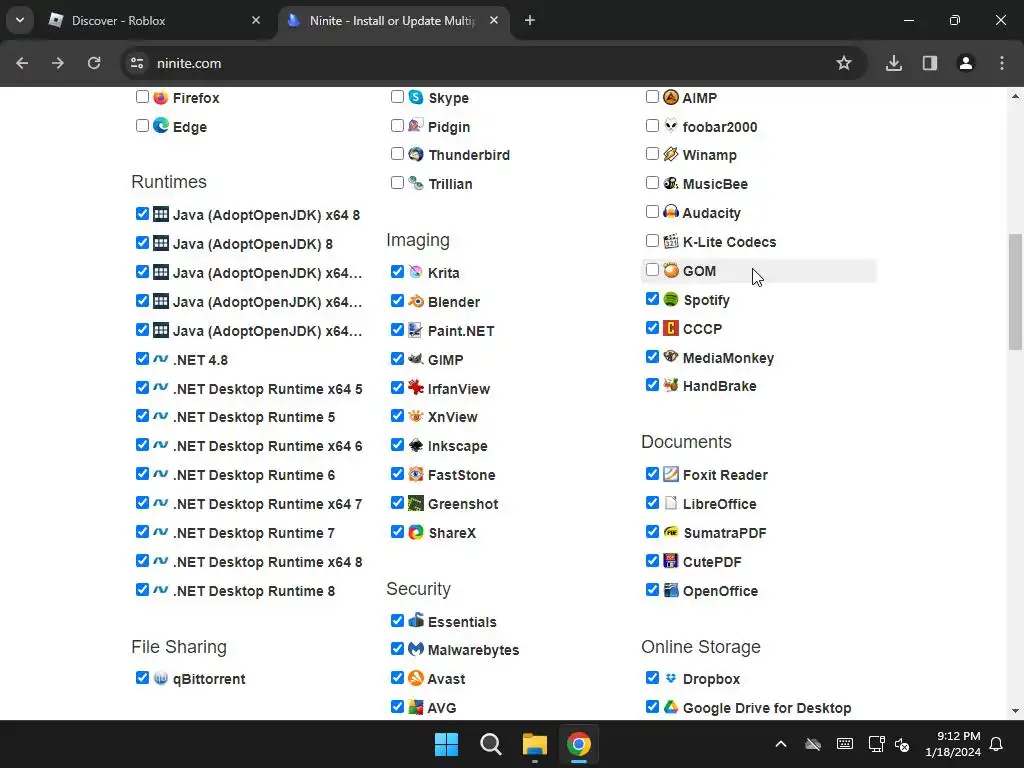
Task: Click the ninite.com address bar
Action: pyautogui.click(x=494, y=63)
